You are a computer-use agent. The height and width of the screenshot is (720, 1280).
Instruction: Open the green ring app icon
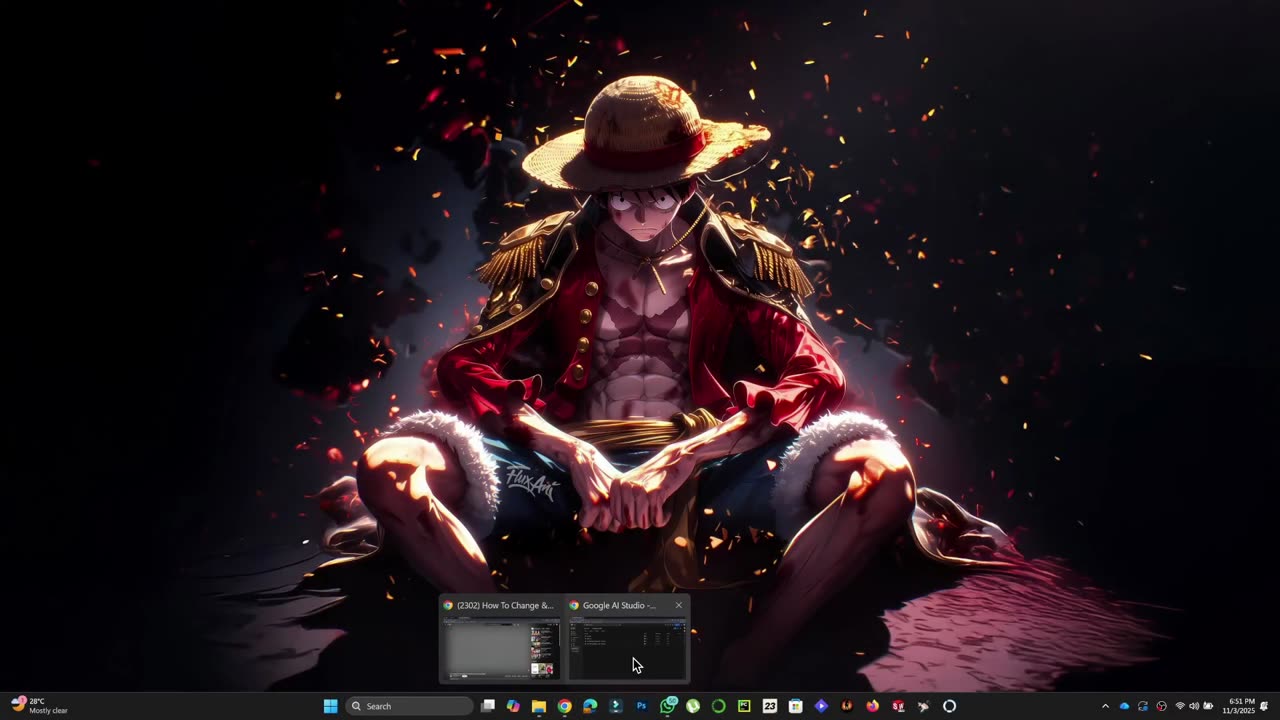pos(718,706)
